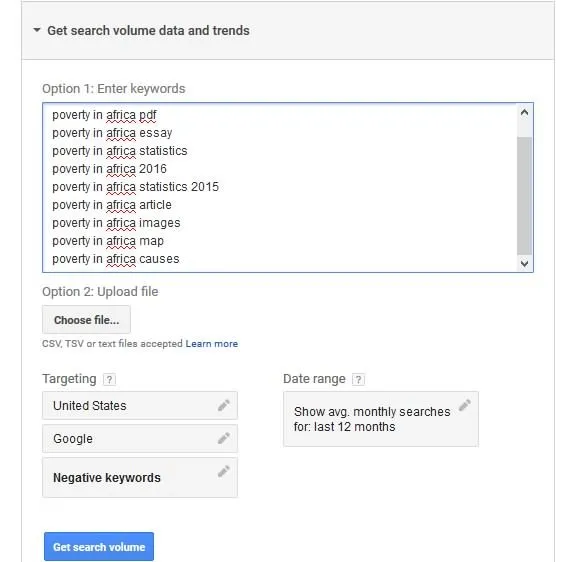Click the Negative keywords edit pencil icon
Viewport: 561px width, 562px height.
coord(224,471)
